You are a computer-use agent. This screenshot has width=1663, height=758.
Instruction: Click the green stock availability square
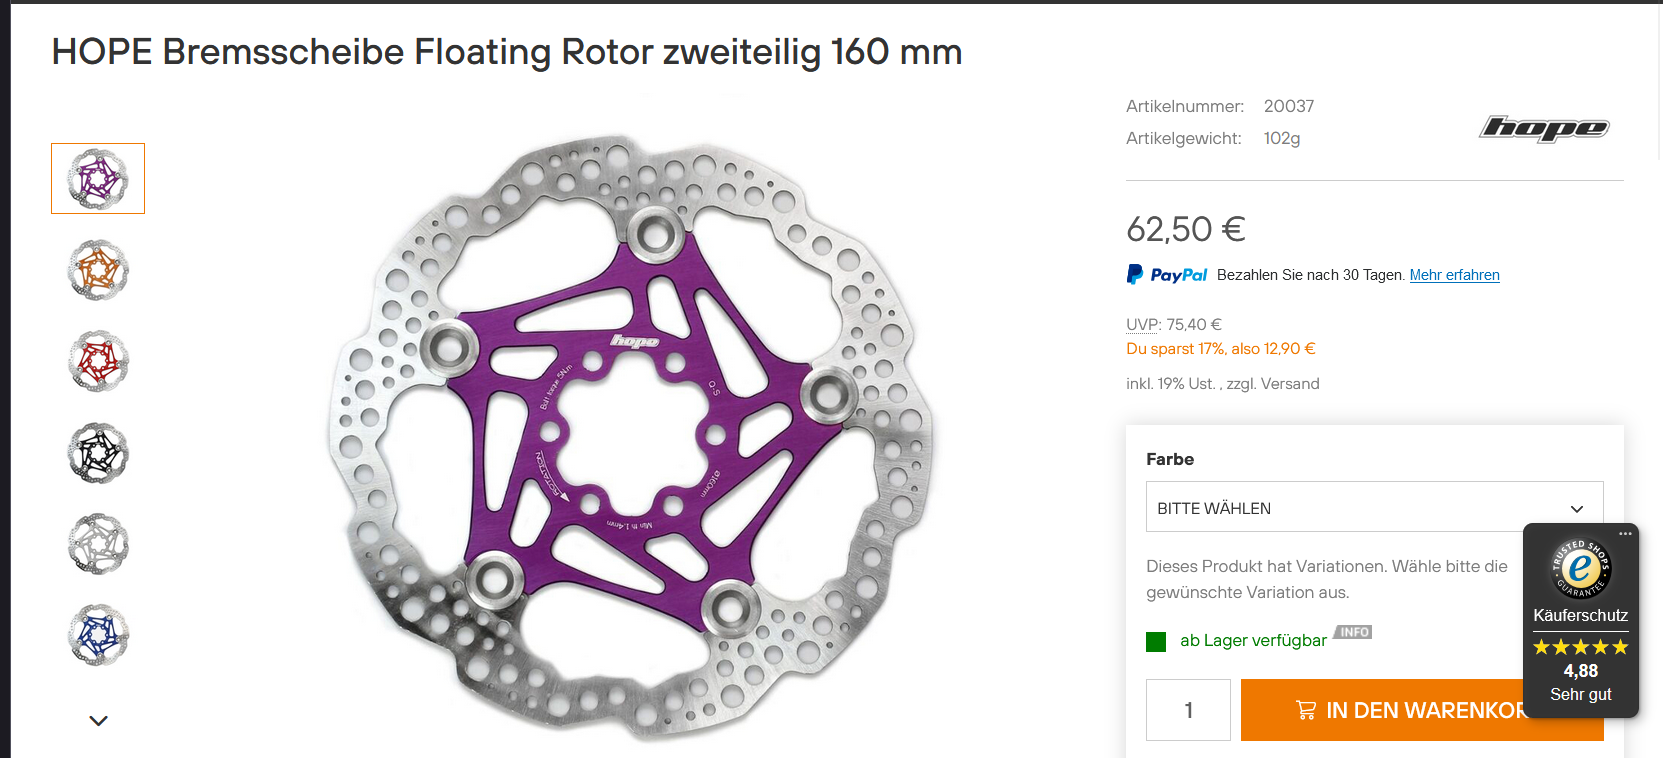1156,642
